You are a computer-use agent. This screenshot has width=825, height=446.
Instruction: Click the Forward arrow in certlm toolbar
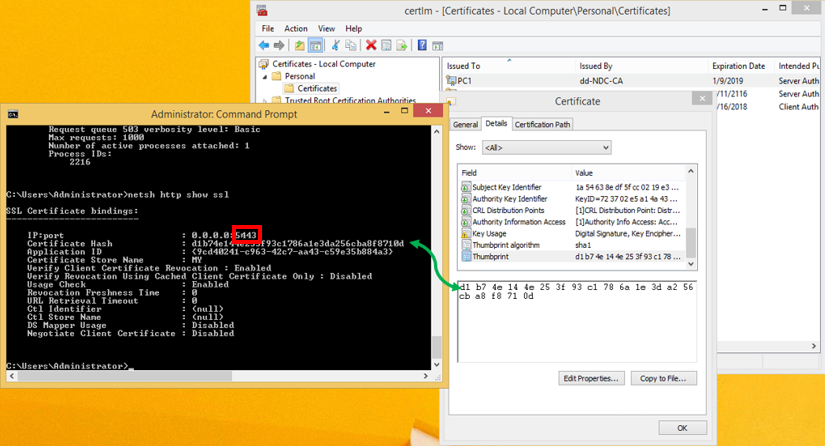(x=279, y=45)
